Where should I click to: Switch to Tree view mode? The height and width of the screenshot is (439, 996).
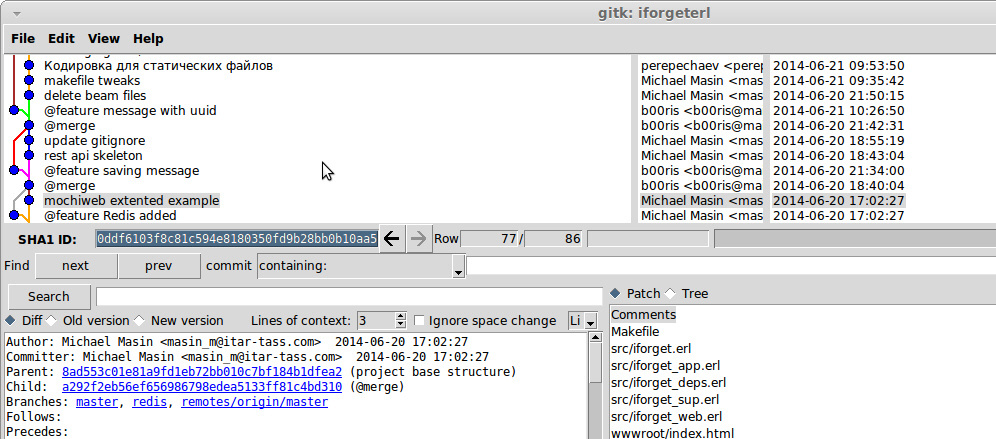point(670,294)
